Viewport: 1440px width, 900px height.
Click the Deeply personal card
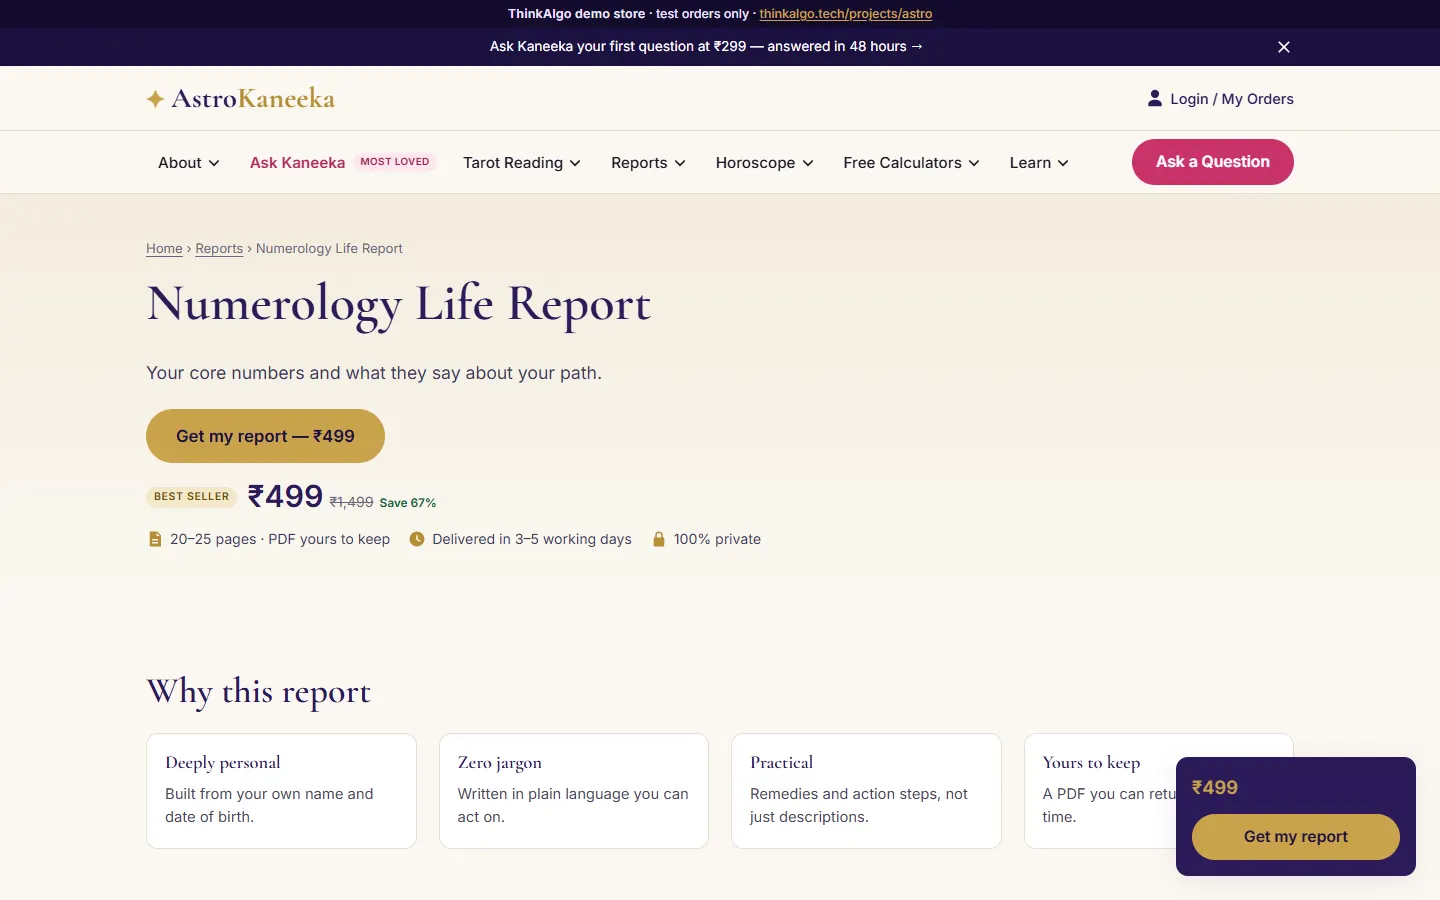coord(281,791)
